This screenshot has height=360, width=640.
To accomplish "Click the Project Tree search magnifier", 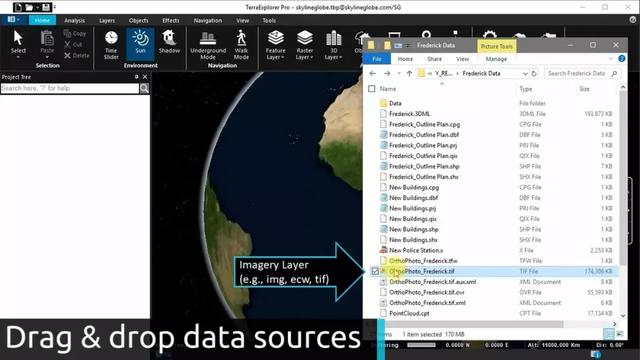I will pyautogui.click(x=144, y=88).
